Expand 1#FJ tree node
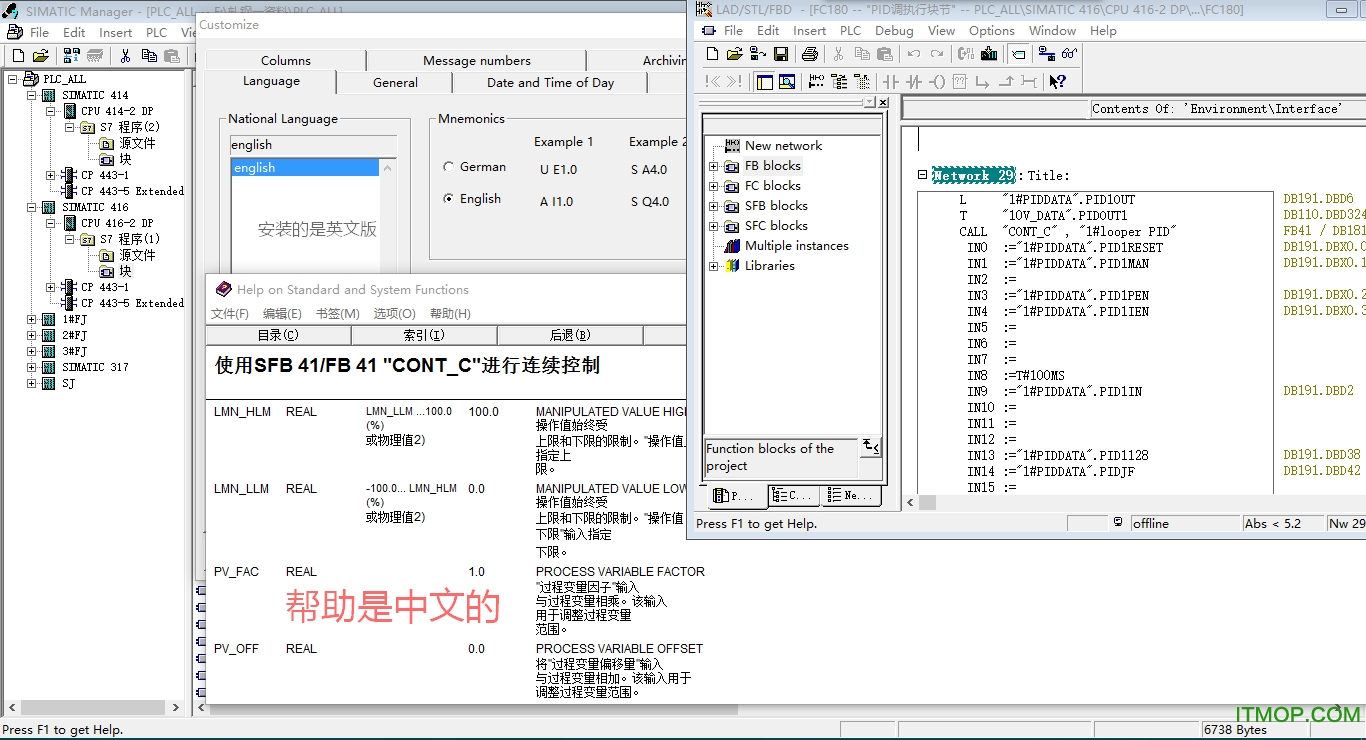The height and width of the screenshot is (740, 1366). [32, 319]
